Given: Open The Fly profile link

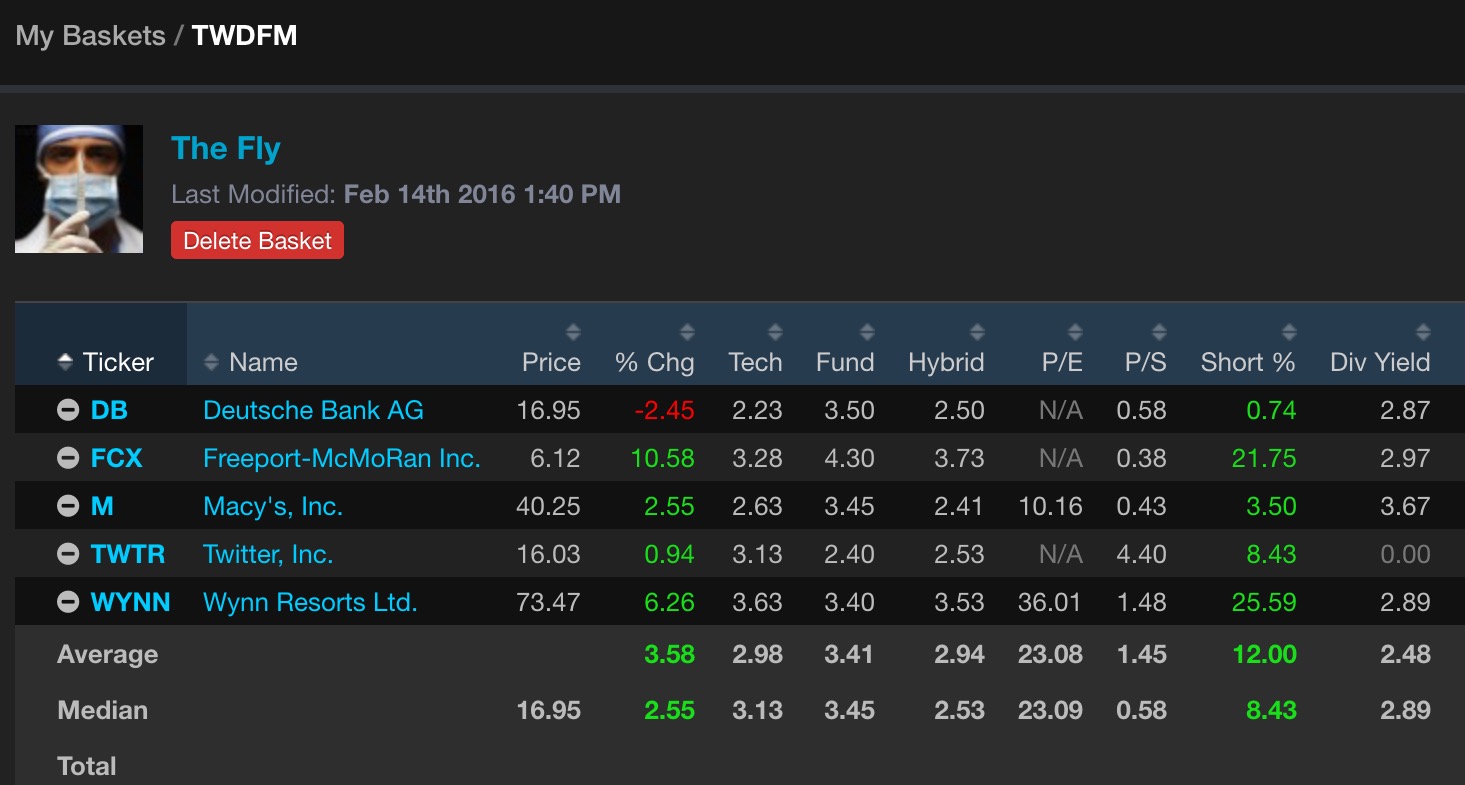Looking at the screenshot, I should point(226,148).
